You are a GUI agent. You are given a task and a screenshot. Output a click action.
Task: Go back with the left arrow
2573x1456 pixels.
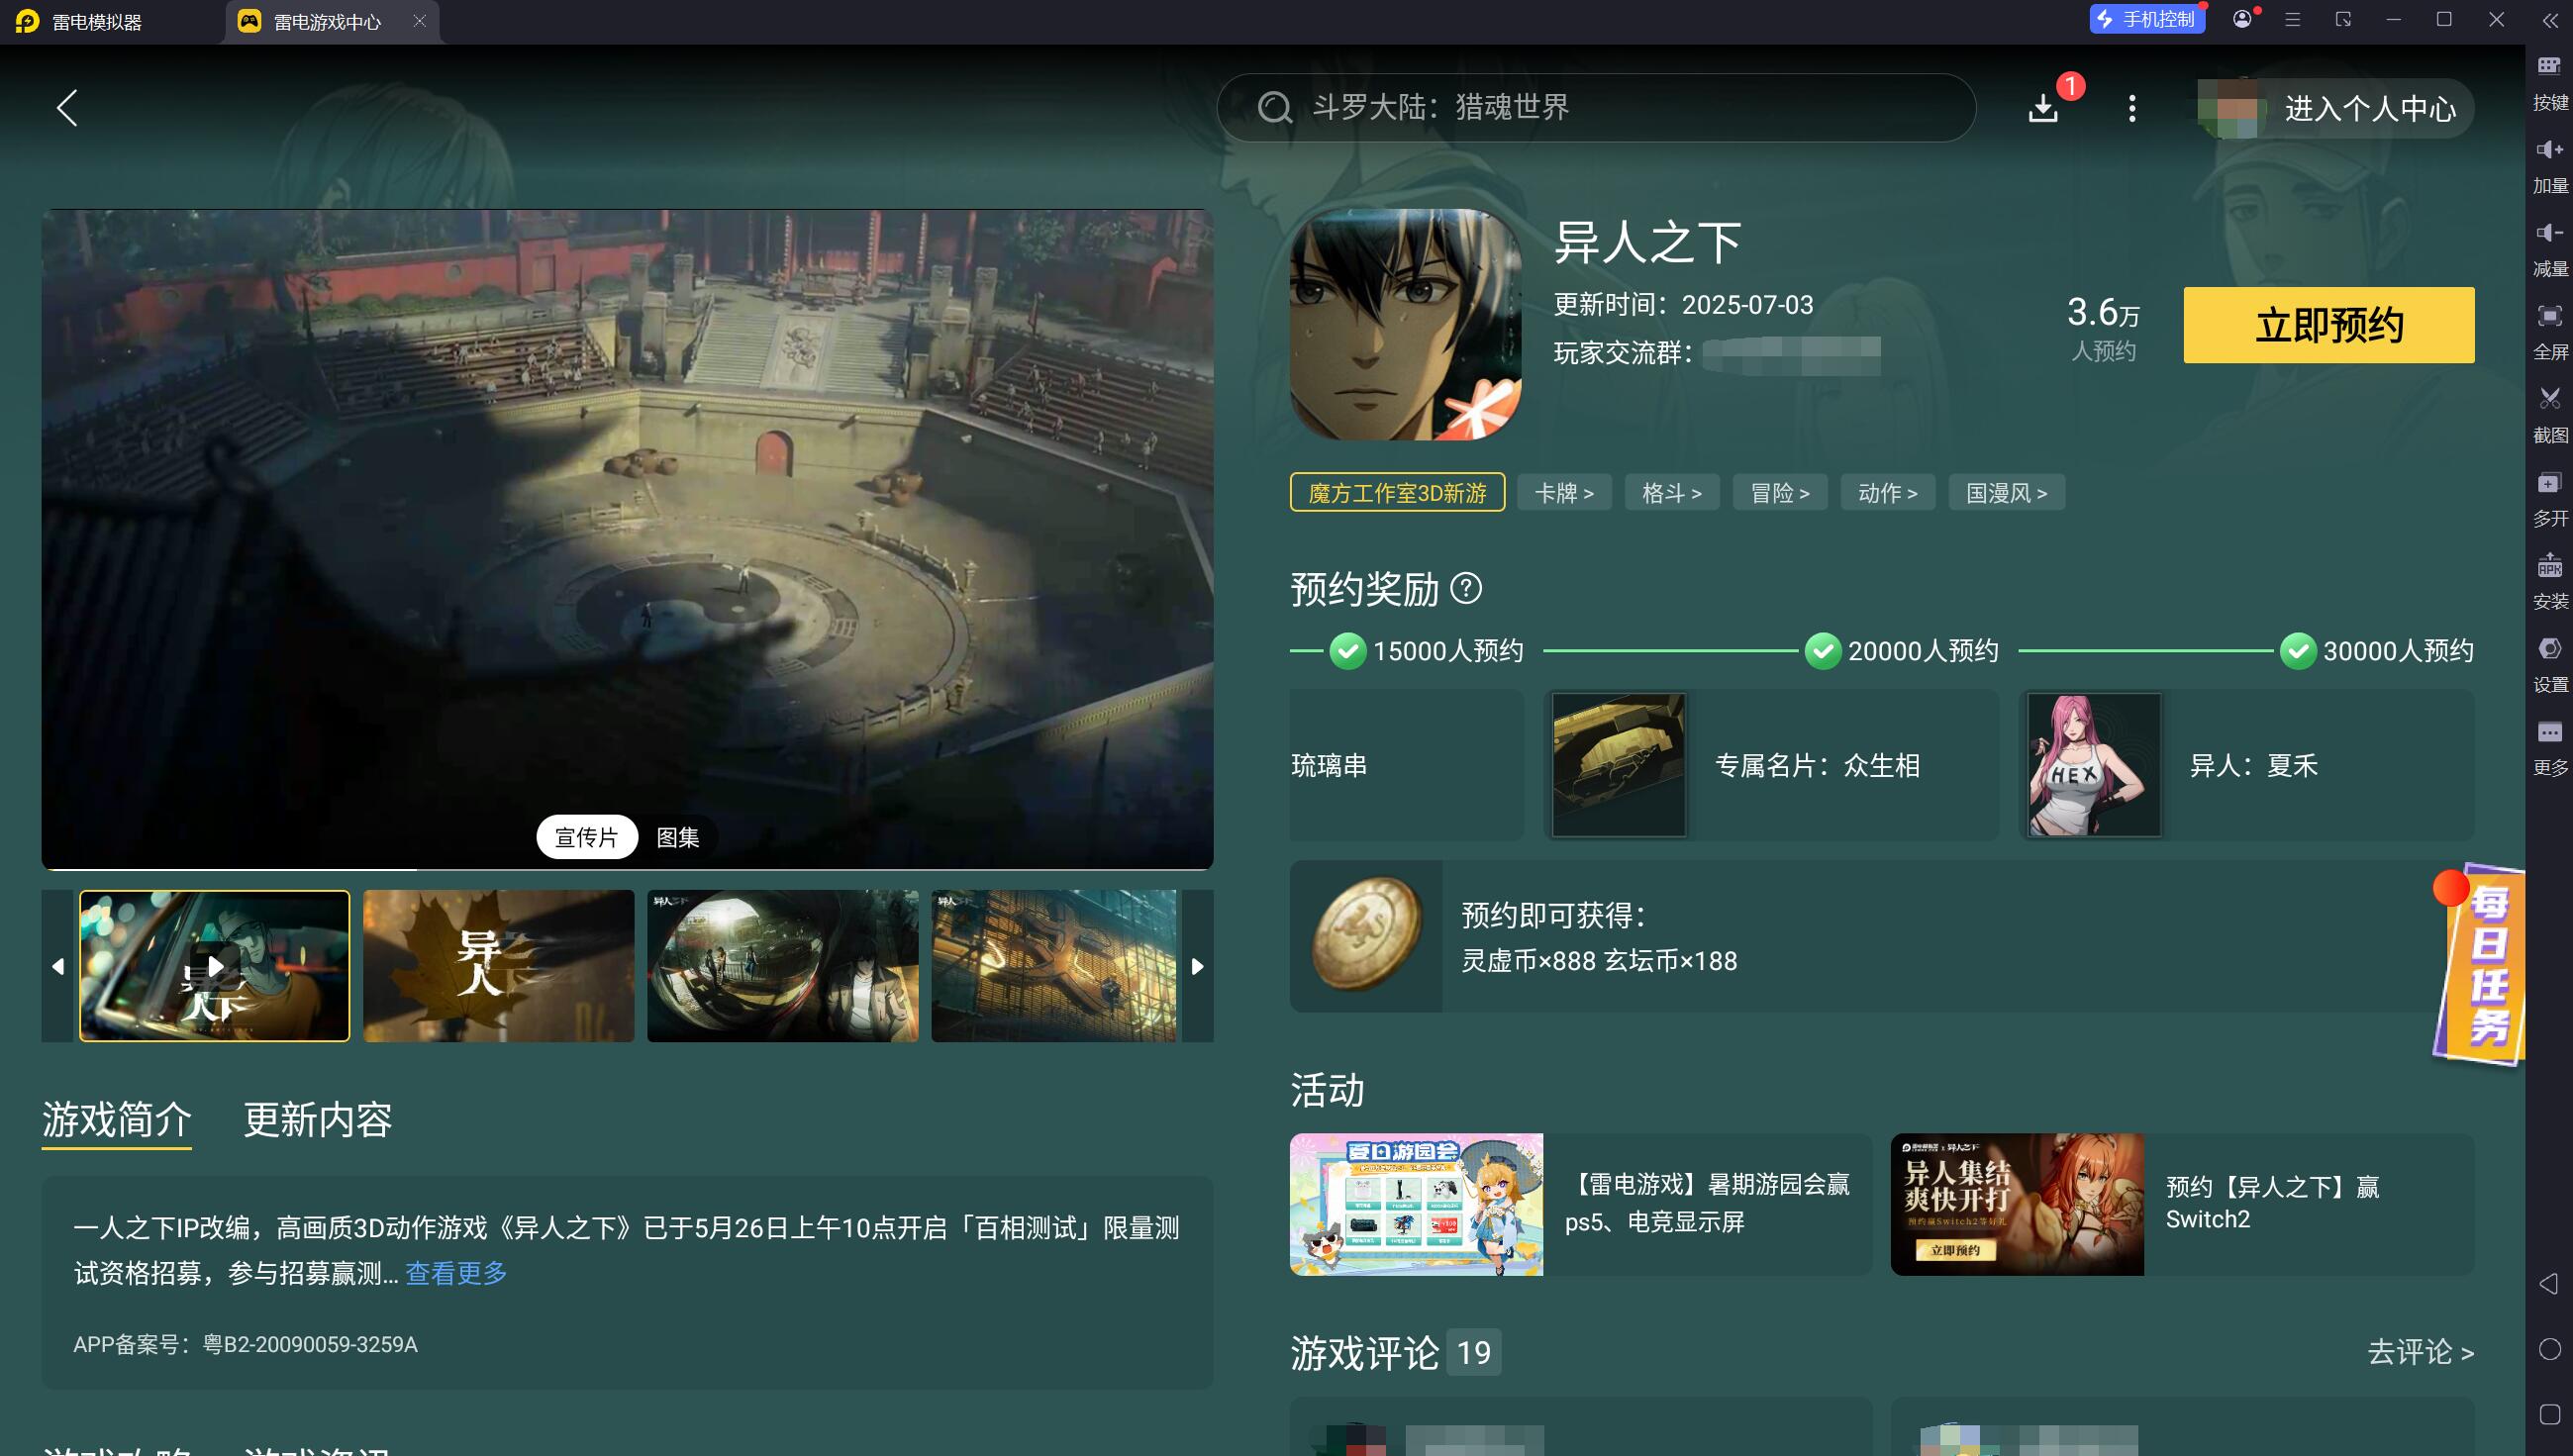pyautogui.click(x=67, y=108)
